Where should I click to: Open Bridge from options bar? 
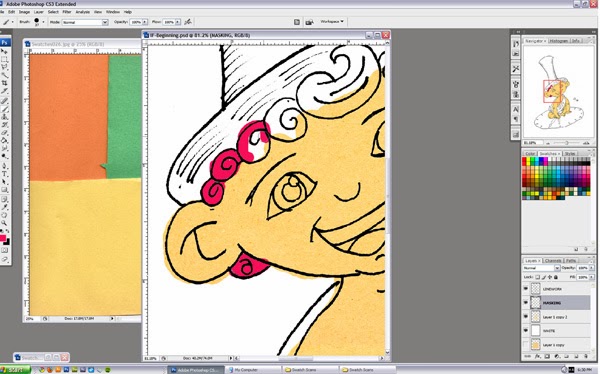pos(309,22)
